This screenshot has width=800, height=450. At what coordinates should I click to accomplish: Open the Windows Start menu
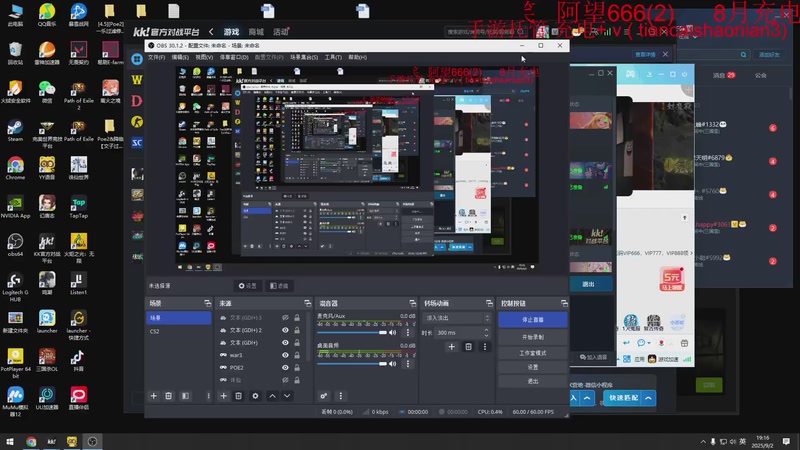point(10,442)
